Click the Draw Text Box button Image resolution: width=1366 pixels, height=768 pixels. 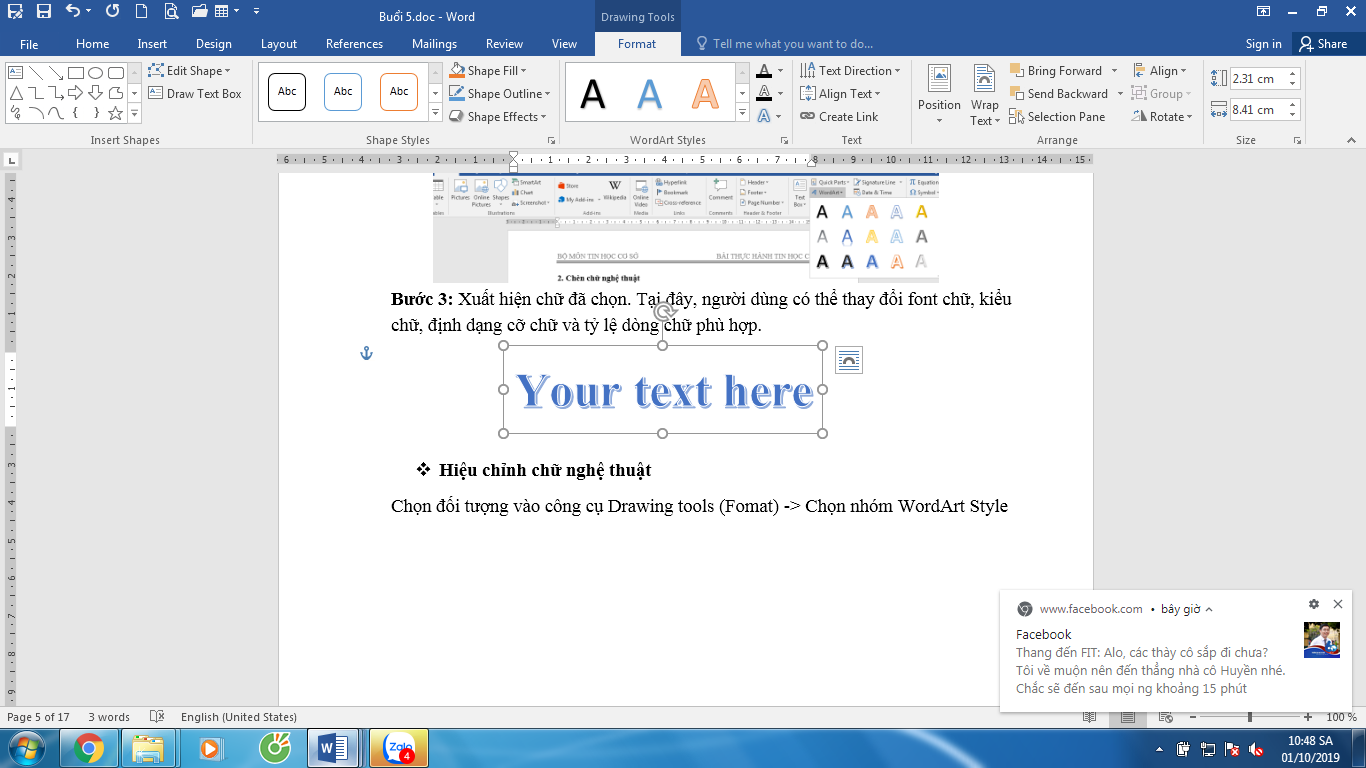(x=195, y=94)
